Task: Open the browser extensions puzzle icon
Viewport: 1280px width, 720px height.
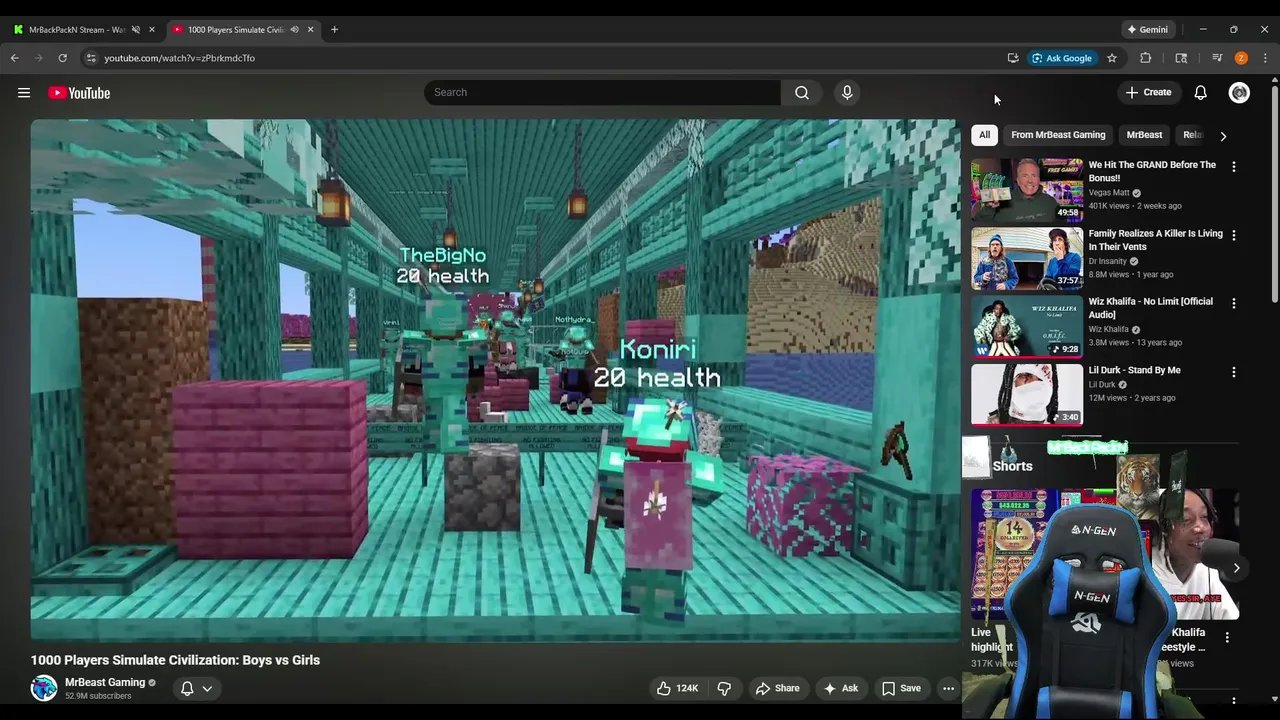Action: [1146, 58]
